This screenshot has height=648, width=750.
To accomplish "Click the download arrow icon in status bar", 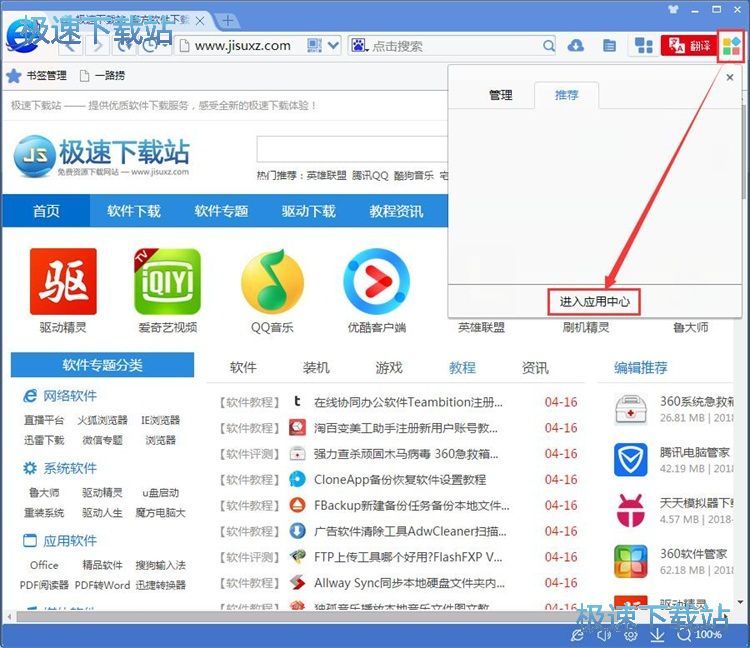I will (658, 635).
